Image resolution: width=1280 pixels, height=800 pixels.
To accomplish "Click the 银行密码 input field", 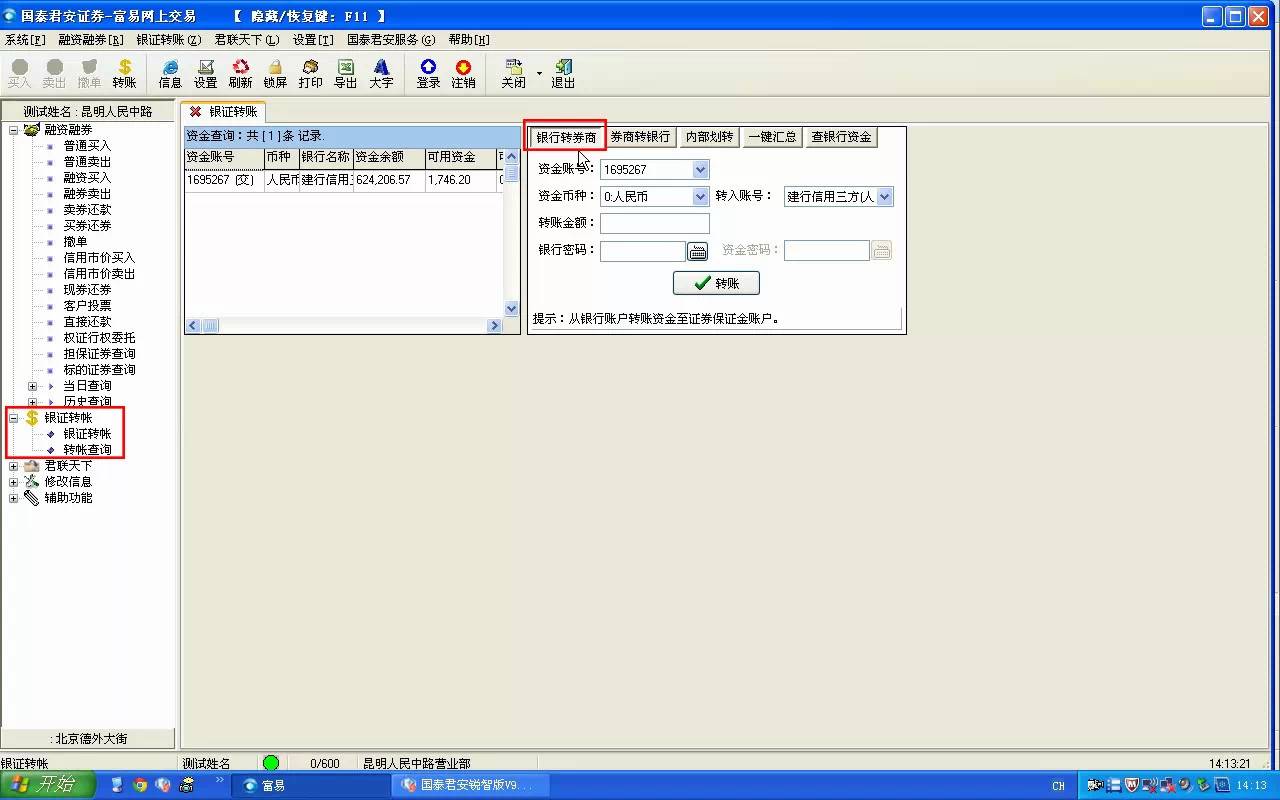I will tap(643, 251).
